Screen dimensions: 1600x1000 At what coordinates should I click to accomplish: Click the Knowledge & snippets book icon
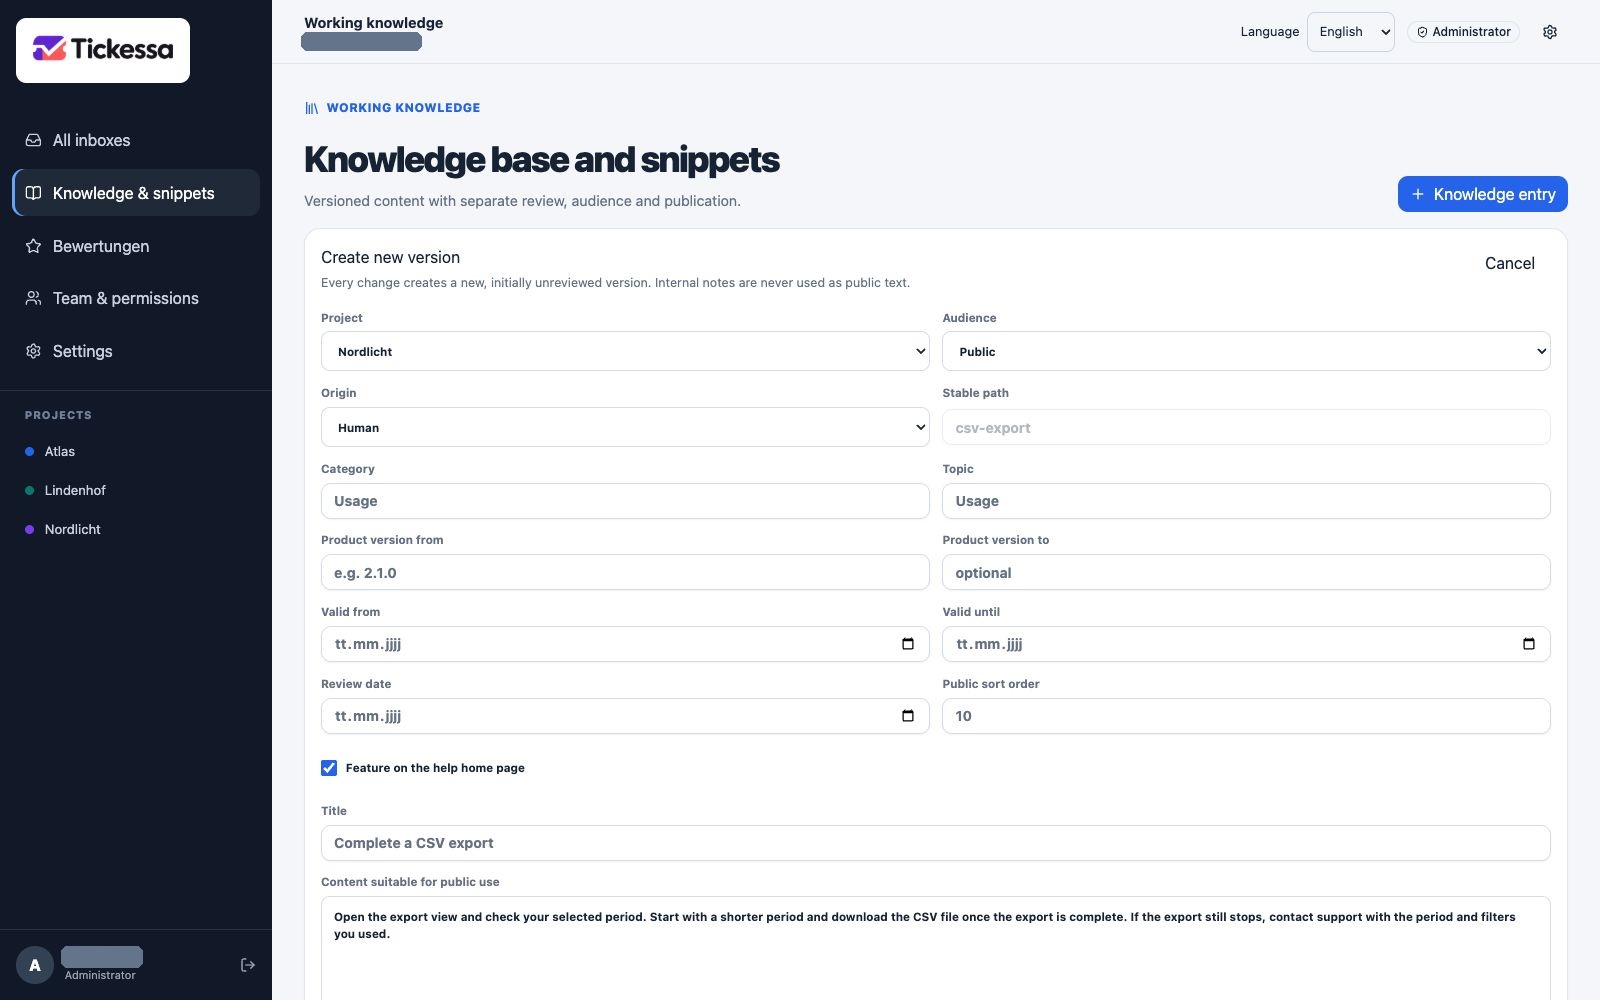click(x=33, y=193)
